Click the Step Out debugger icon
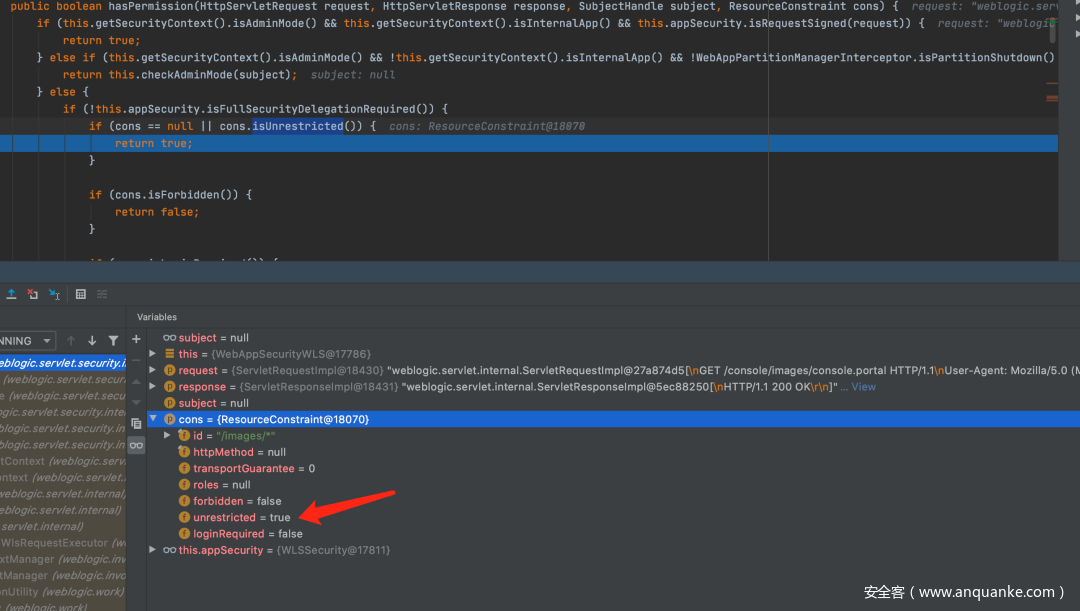The width and height of the screenshot is (1080, 611). [x=11, y=294]
